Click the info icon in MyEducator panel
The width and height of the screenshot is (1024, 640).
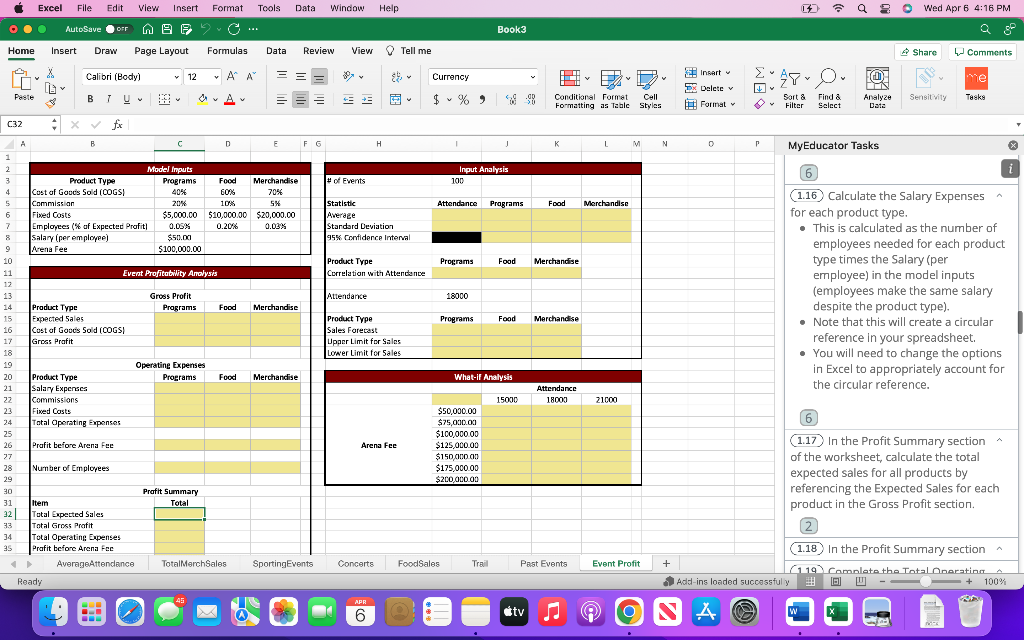point(1010,168)
